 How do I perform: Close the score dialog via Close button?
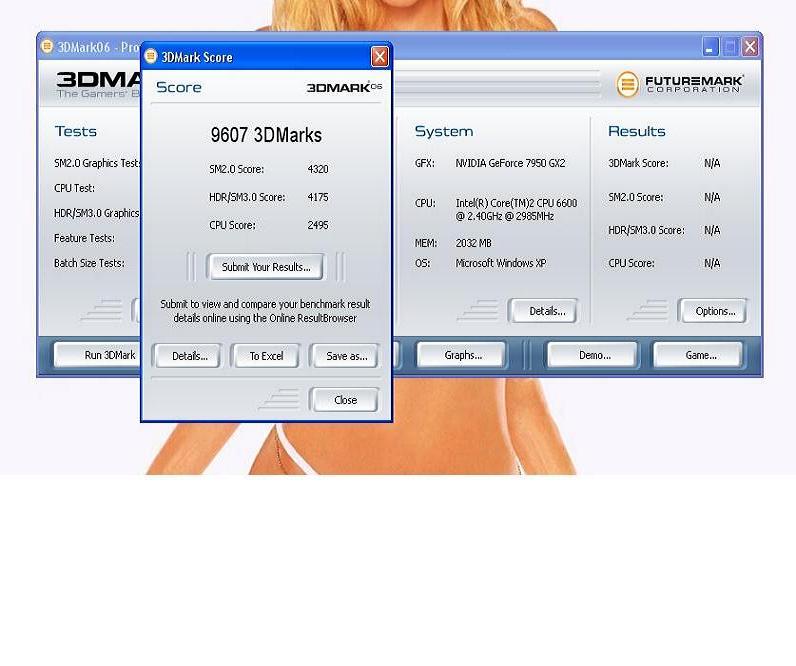tap(345, 400)
